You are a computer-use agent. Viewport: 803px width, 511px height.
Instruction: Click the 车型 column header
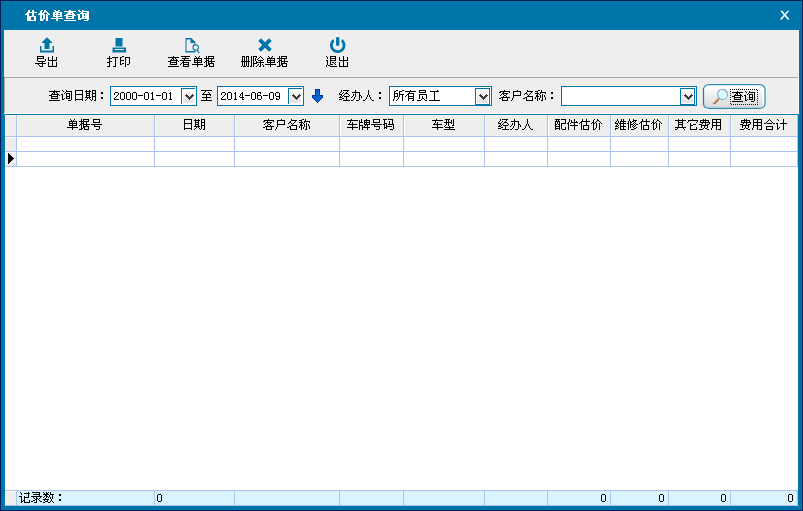pos(444,125)
